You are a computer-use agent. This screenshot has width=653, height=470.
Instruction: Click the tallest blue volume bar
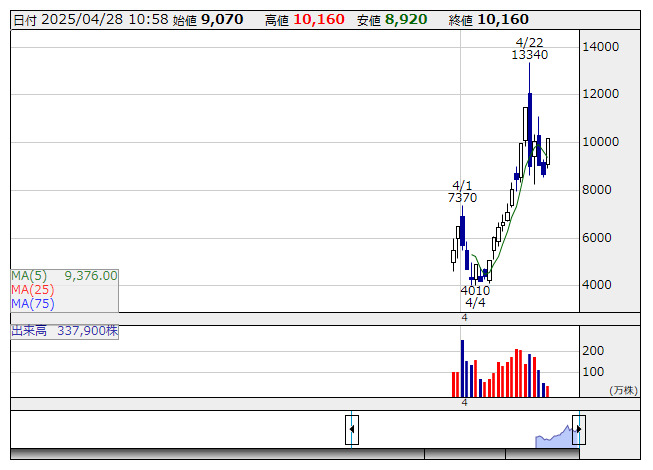[x=462, y=368]
